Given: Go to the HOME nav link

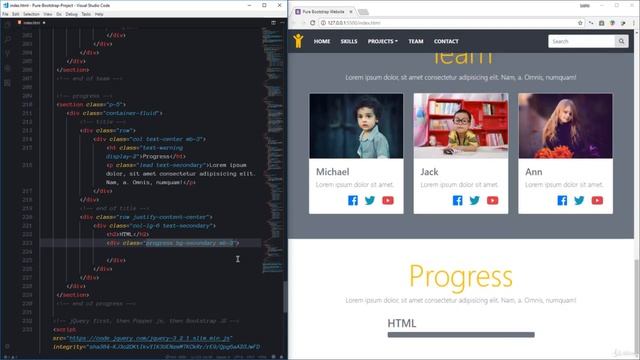Looking at the screenshot, I should tap(322, 41).
